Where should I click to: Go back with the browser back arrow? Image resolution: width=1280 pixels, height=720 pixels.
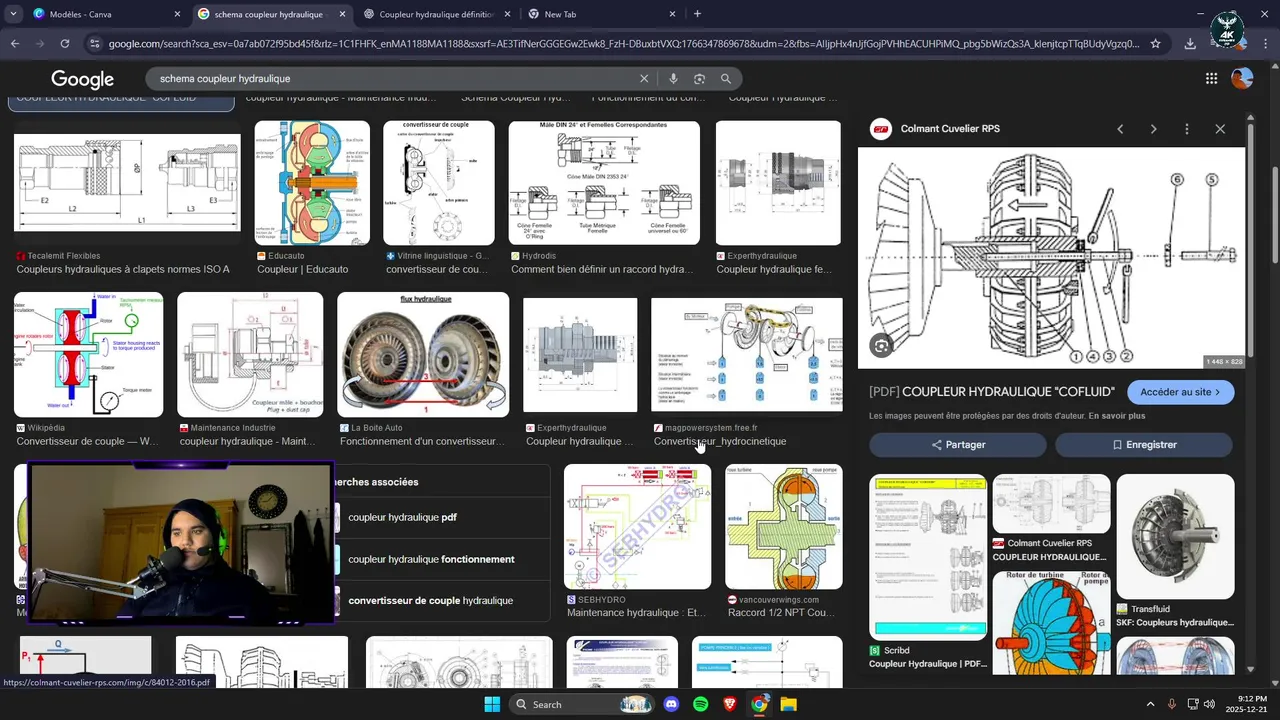click(15, 44)
